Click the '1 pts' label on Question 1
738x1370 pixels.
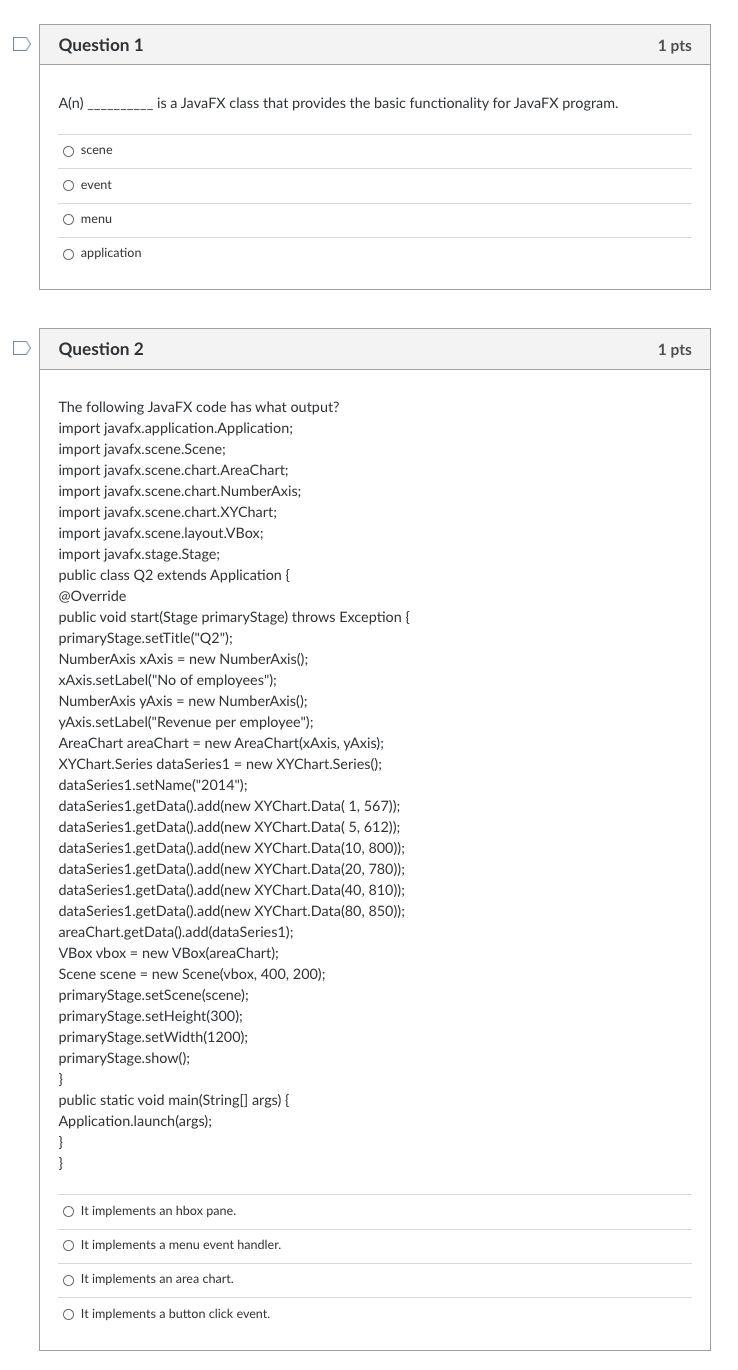(x=673, y=45)
